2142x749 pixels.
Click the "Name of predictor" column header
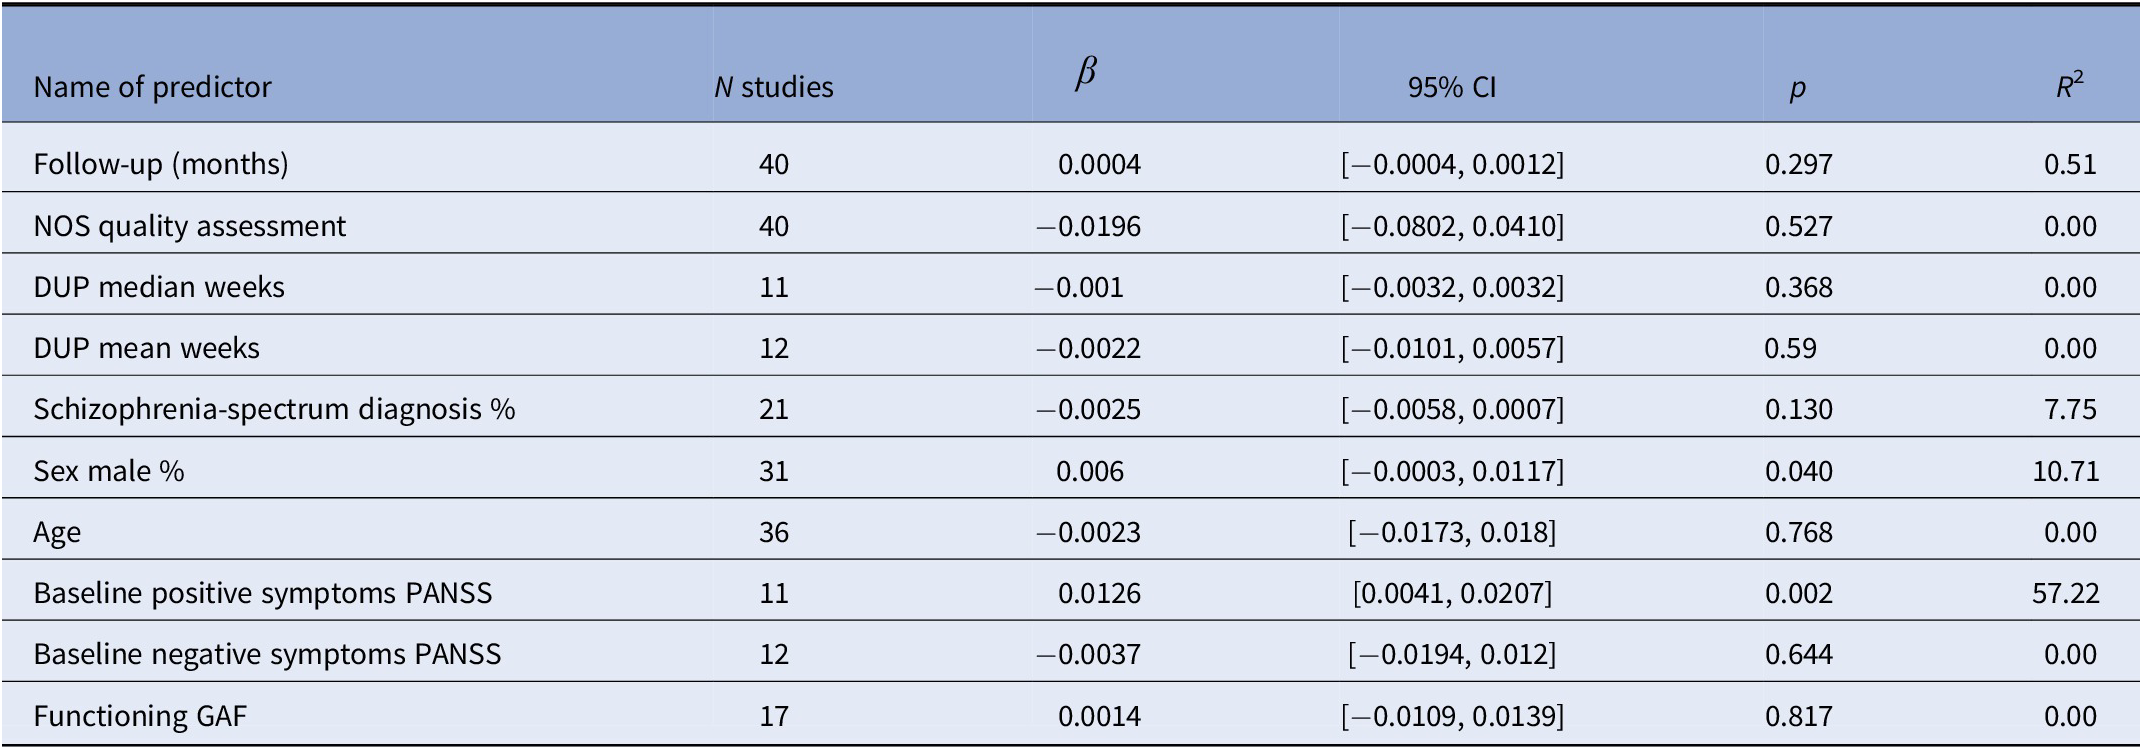pos(152,87)
